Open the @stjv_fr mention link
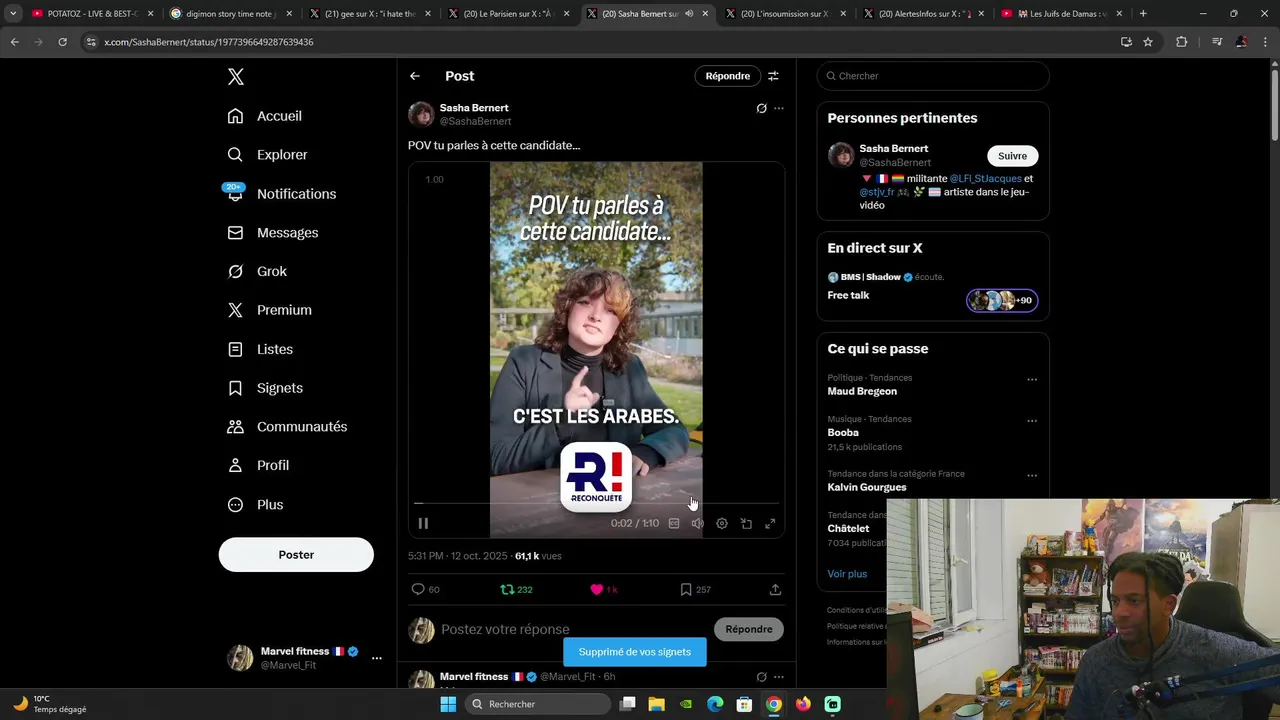 [x=876, y=192]
